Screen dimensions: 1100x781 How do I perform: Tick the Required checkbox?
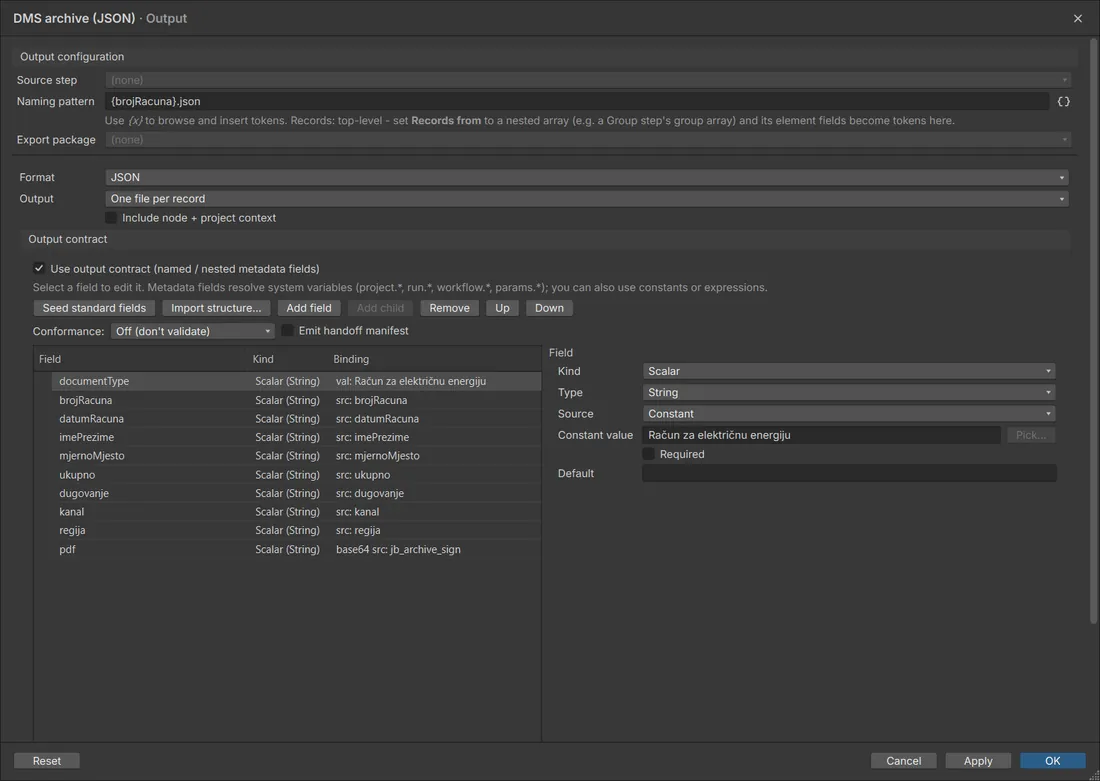tap(649, 454)
